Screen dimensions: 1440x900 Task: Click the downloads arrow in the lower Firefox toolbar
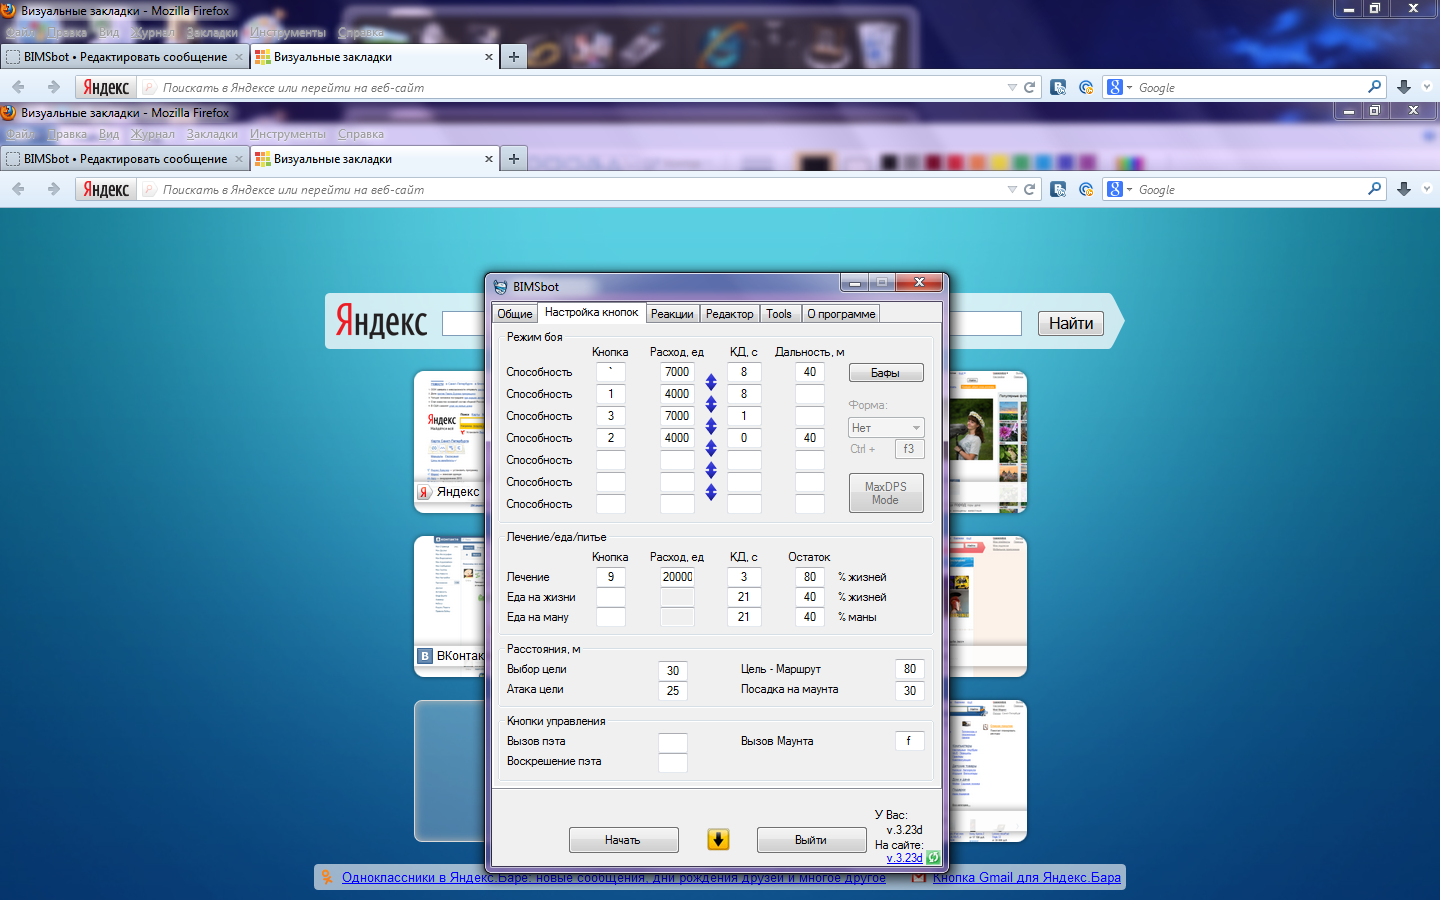(x=1404, y=189)
